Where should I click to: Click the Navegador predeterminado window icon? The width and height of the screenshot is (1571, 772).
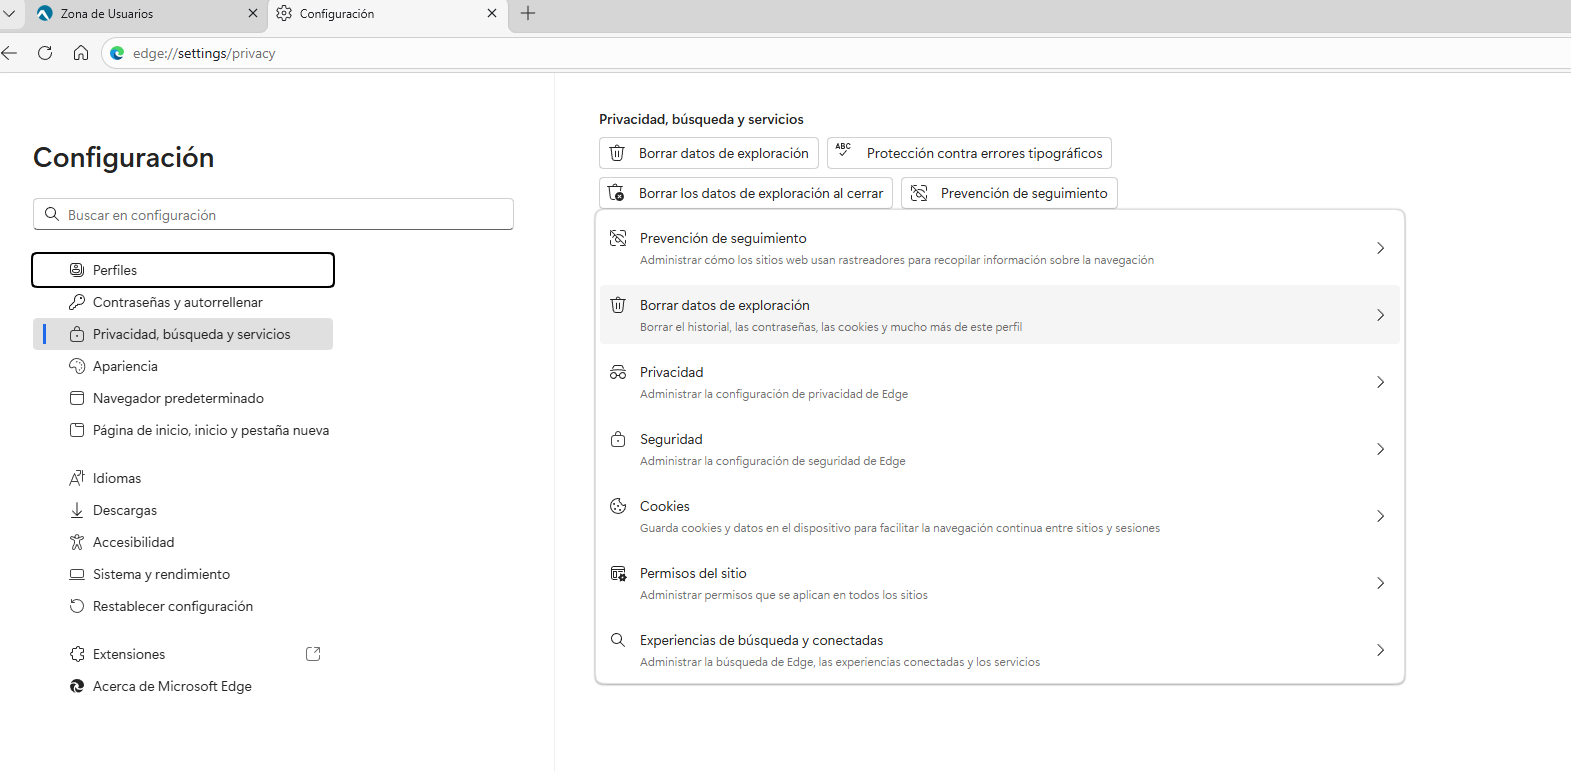[x=77, y=398]
